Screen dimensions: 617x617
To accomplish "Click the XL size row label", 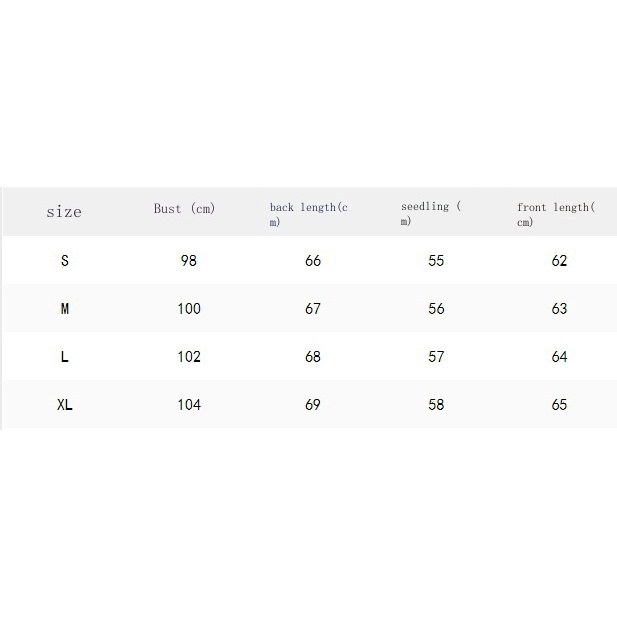I will [x=65, y=405].
